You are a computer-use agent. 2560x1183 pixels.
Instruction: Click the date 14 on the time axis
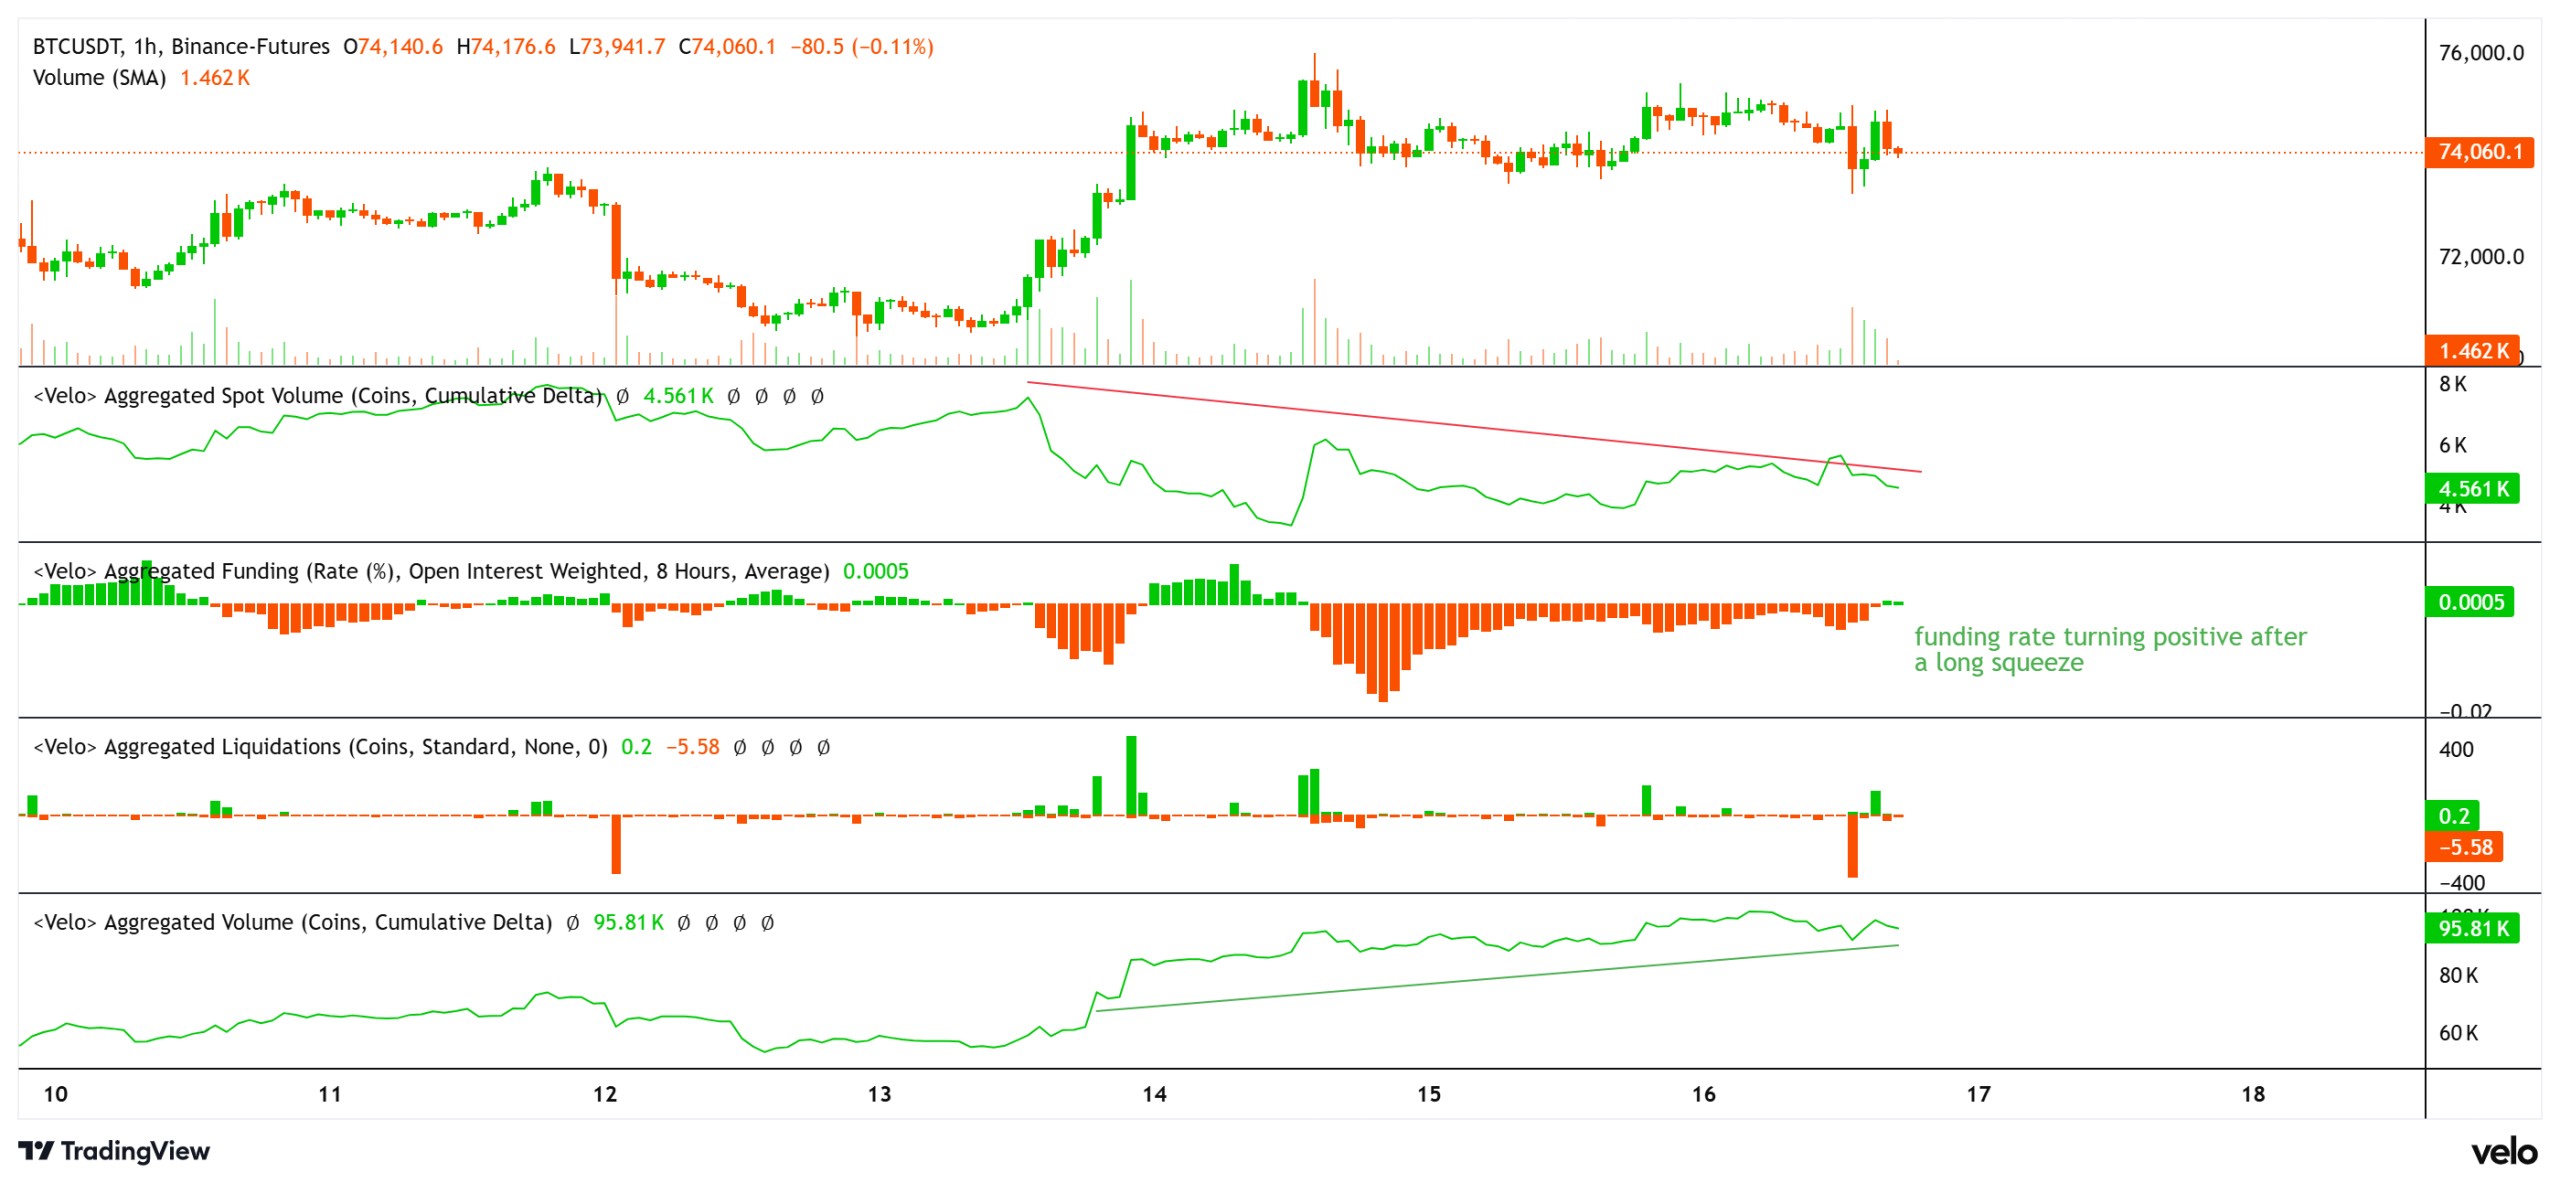1153,1096
